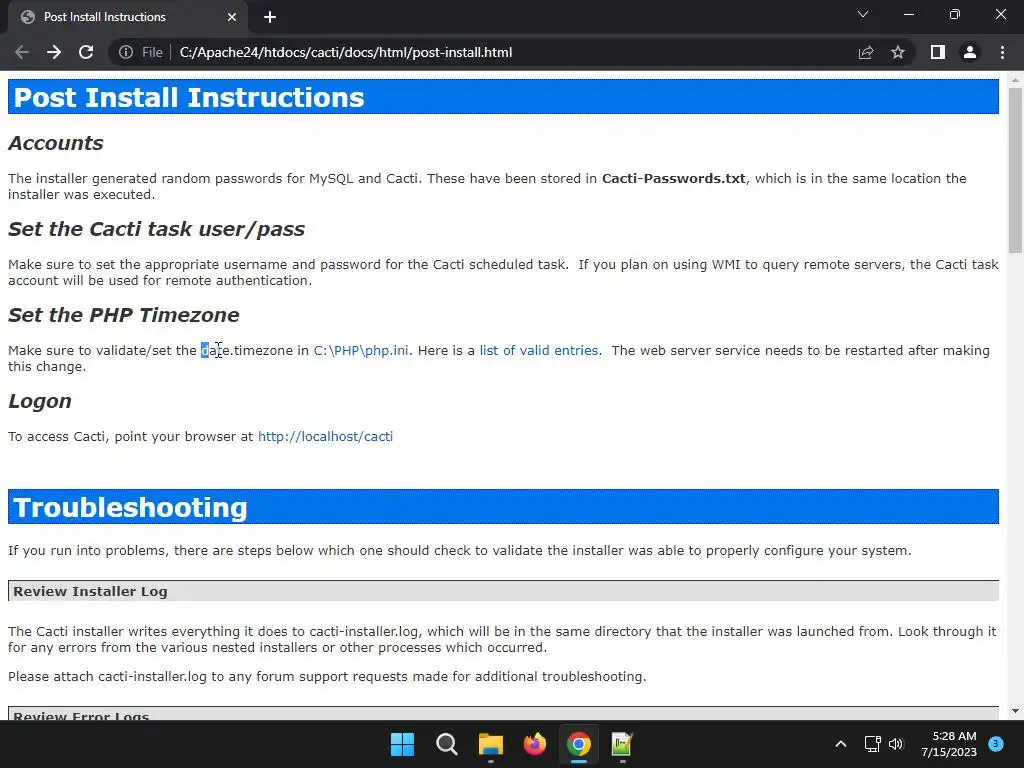
Task: Open a new browser tab
Action: click(x=270, y=17)
